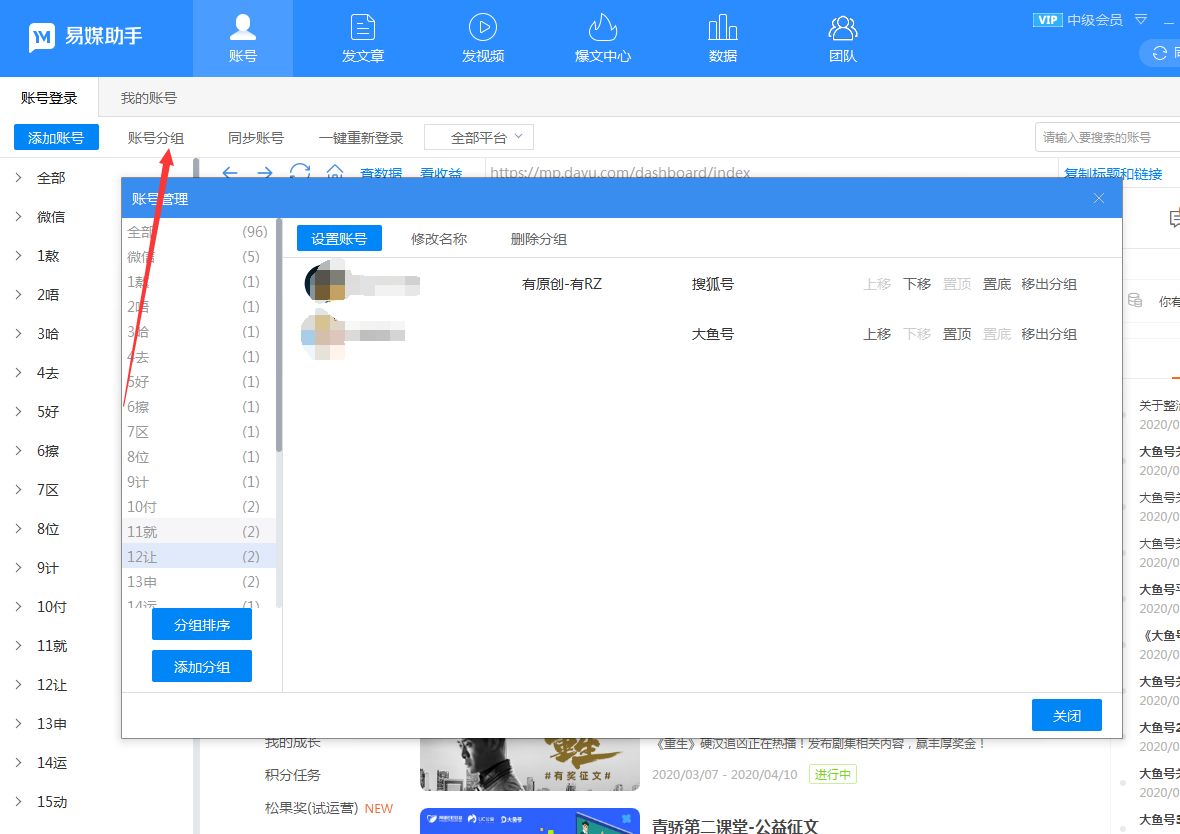Click the 《重生》 activity thumbnail image
Image resolution: width=1180 pixels, height=834 pixels.
(x=530, y=764)
